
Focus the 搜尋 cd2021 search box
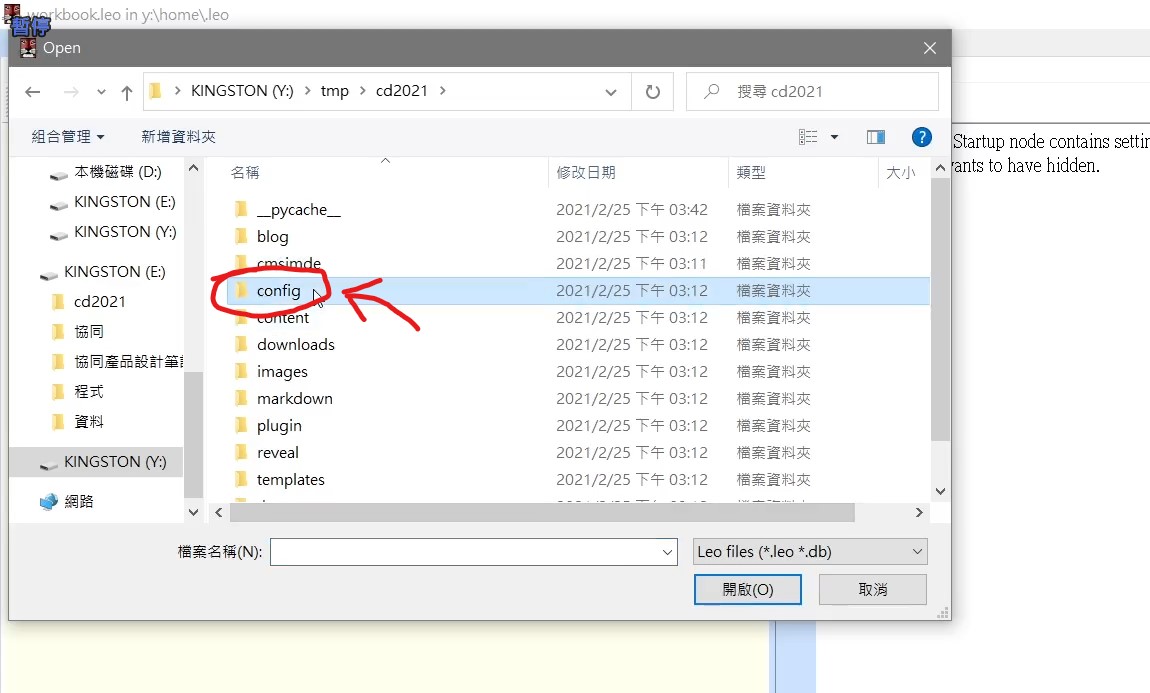(812, 92)
